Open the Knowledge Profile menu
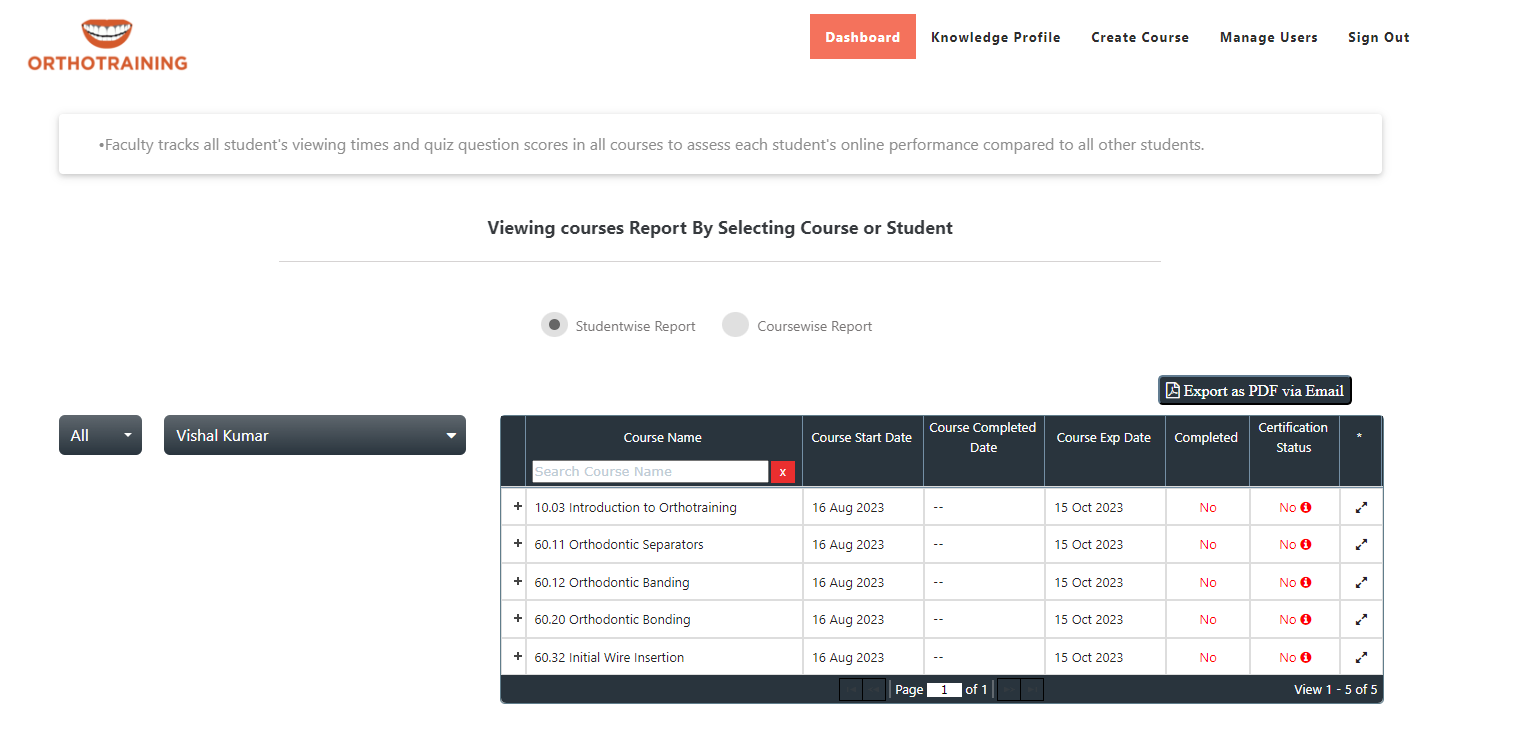The width and height of the screenshot is (1531, 731). 995,37
